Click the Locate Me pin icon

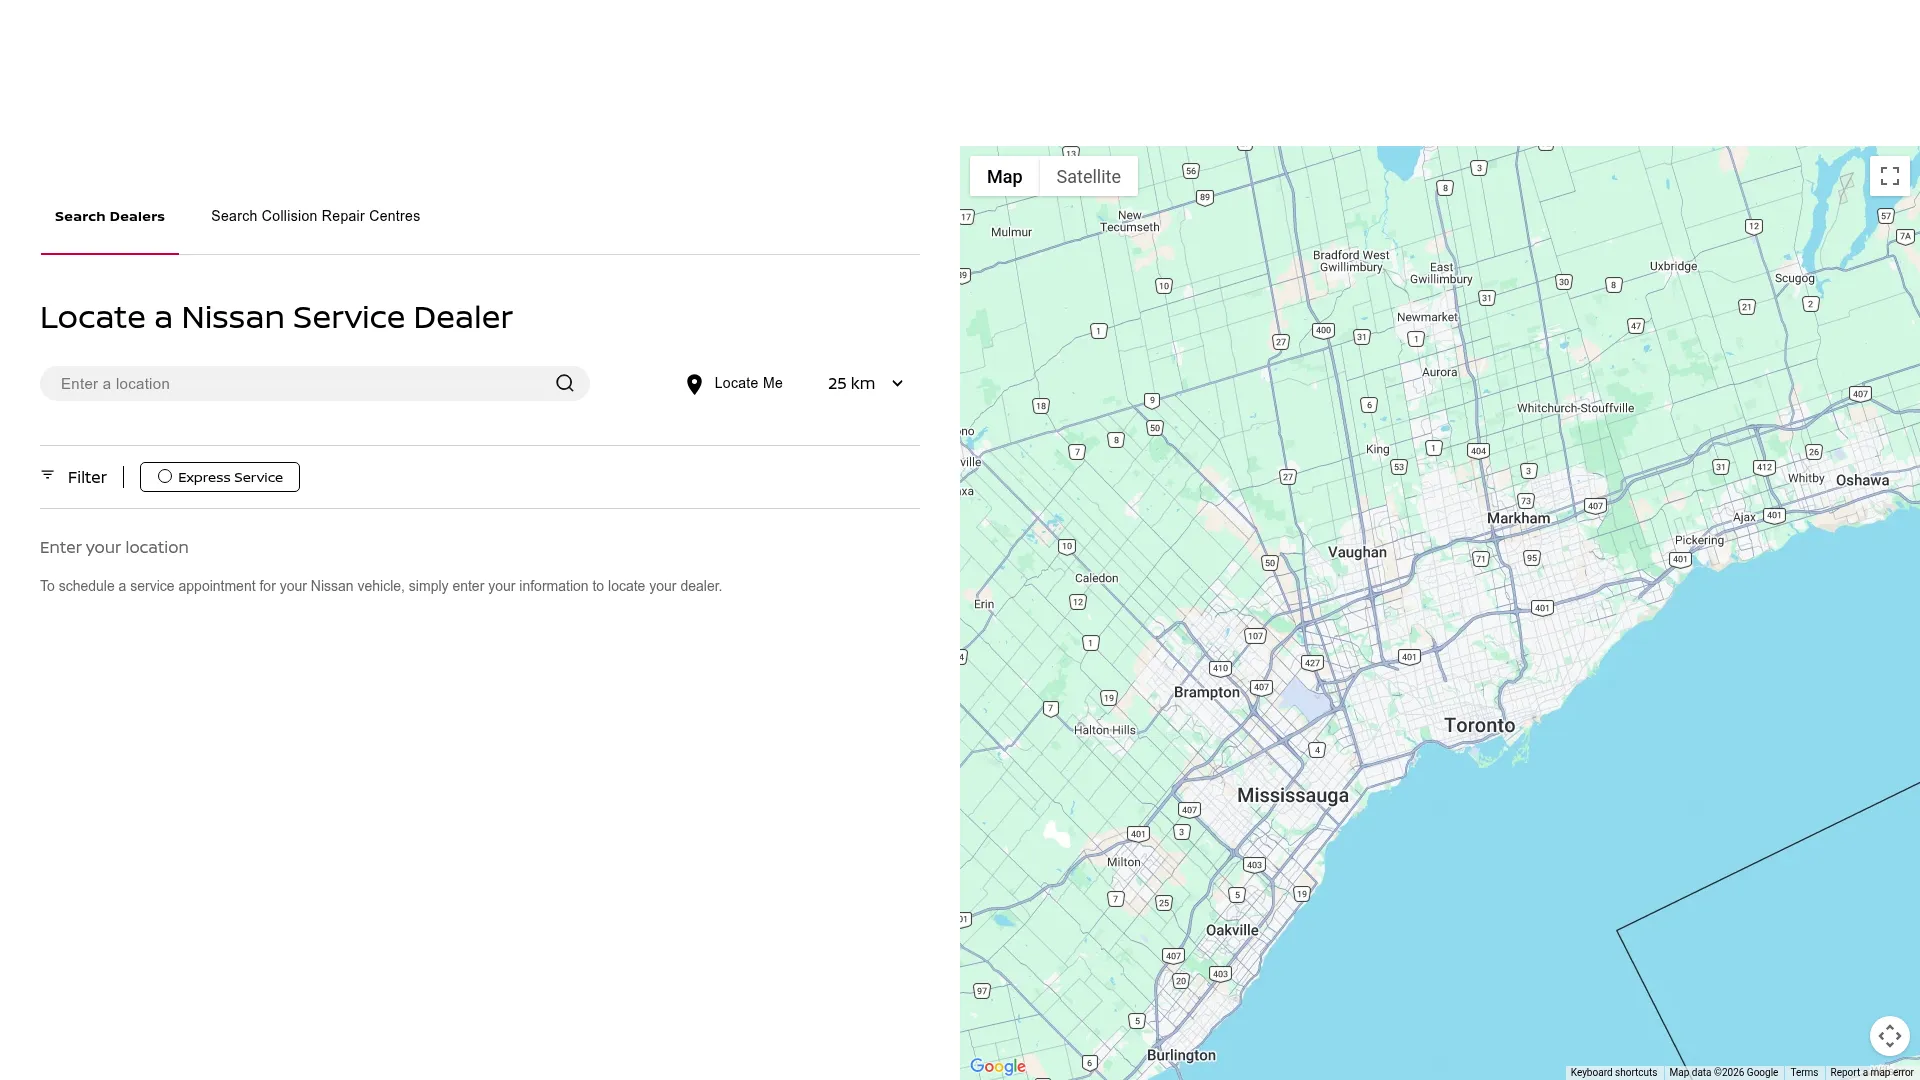(694, 384)
